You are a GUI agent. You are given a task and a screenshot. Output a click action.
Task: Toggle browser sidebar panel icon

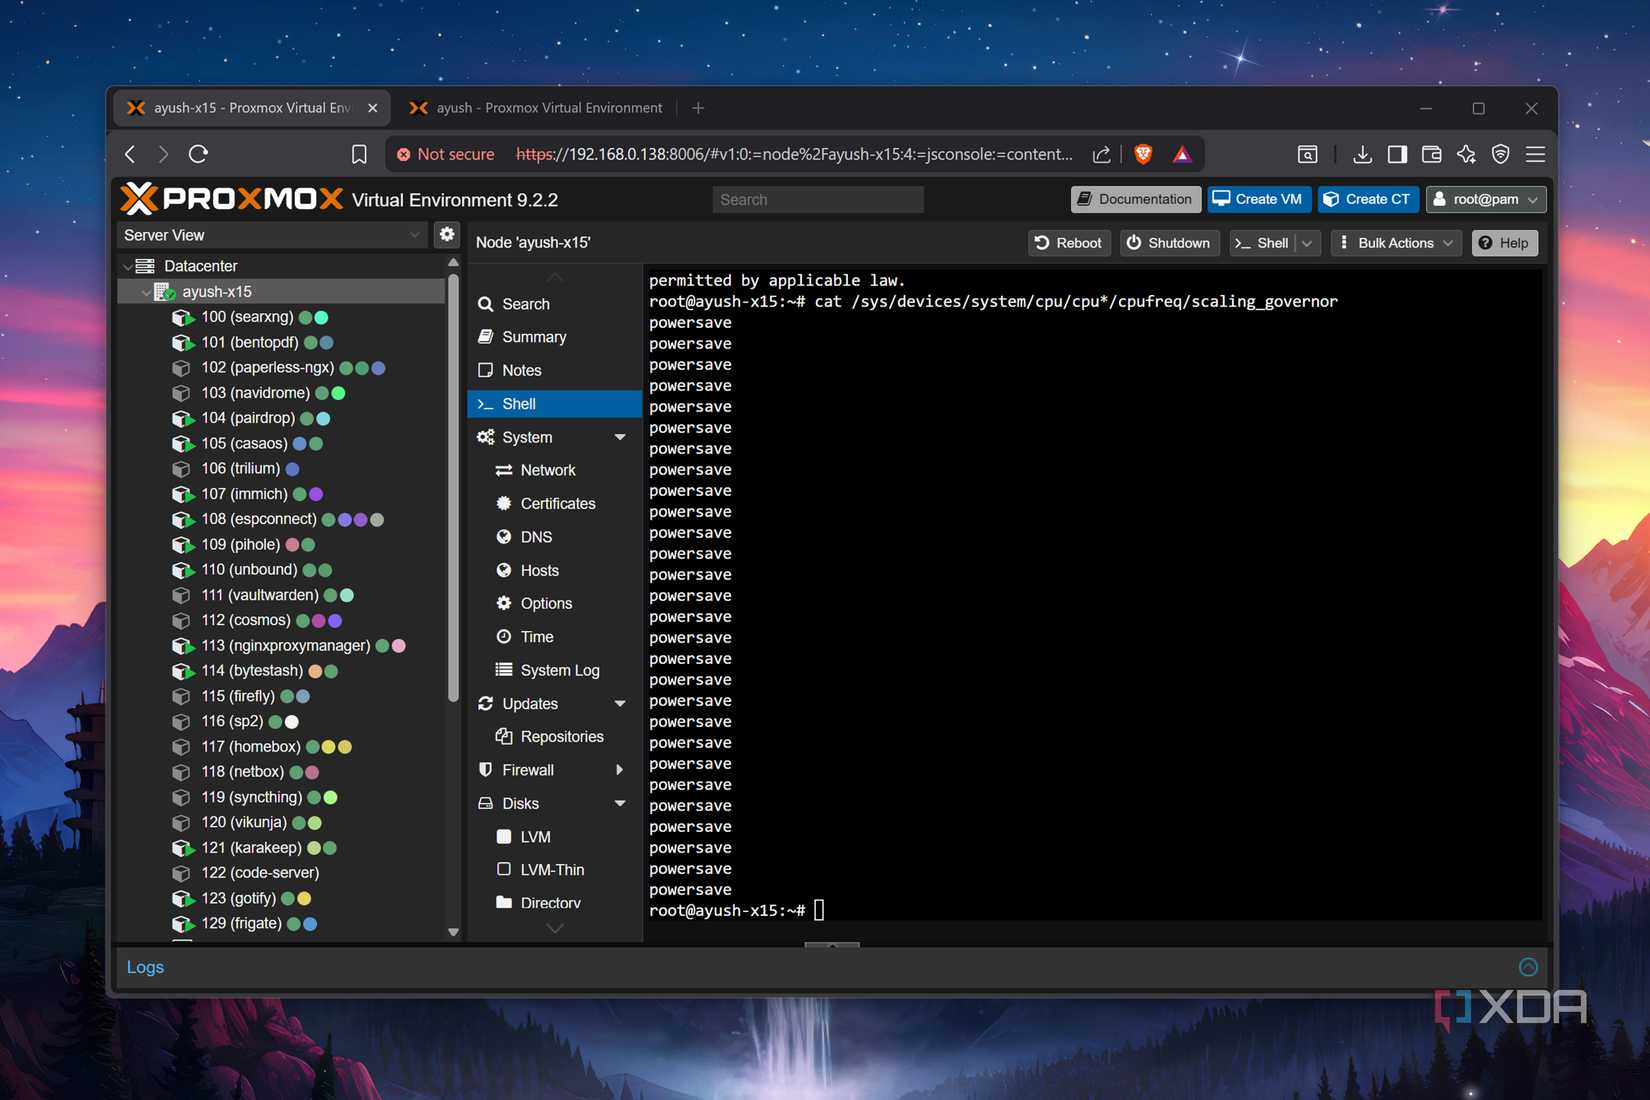1397,154
